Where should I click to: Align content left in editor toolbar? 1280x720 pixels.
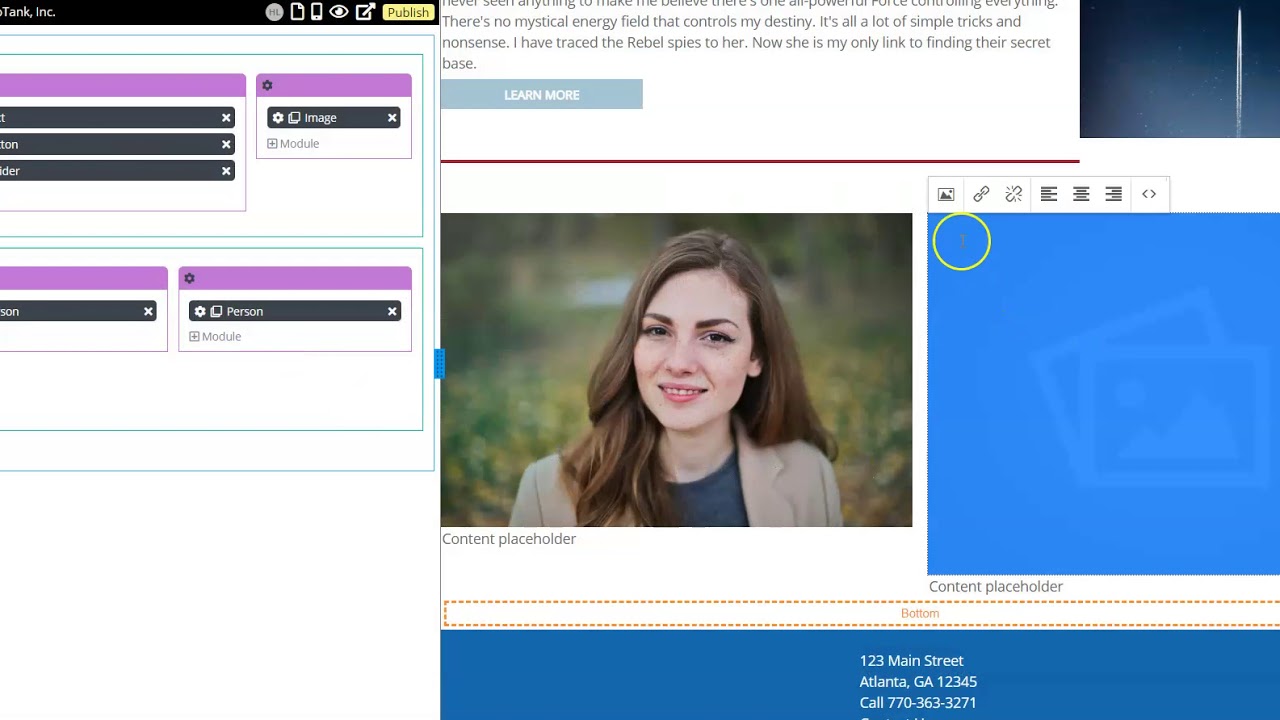pyautogui.click(x=1049, y=194)
